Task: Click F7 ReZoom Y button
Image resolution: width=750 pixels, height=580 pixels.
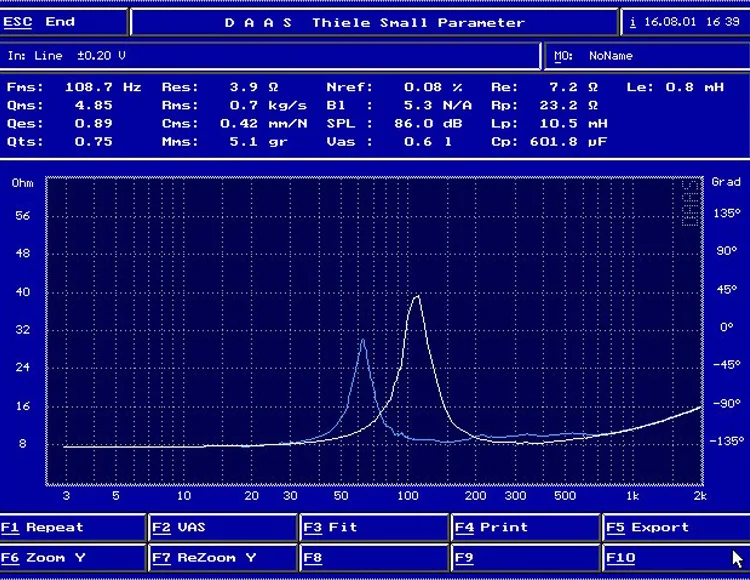Action: pyautogui.click(x=223, y=558)
